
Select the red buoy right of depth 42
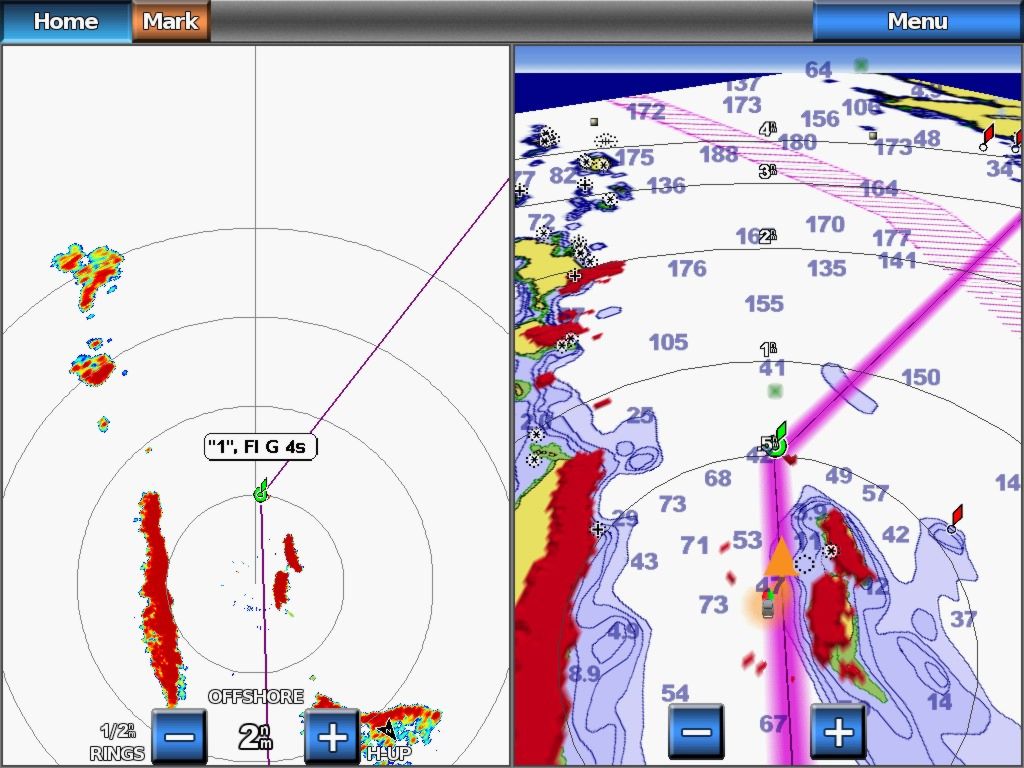[955, 519]
